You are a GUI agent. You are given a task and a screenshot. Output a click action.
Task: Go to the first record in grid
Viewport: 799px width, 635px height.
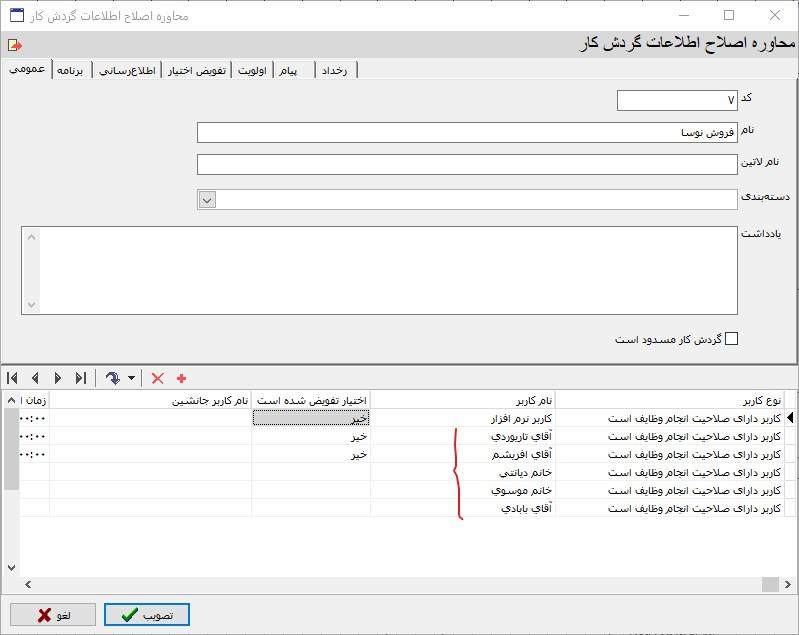click(13, 378)
